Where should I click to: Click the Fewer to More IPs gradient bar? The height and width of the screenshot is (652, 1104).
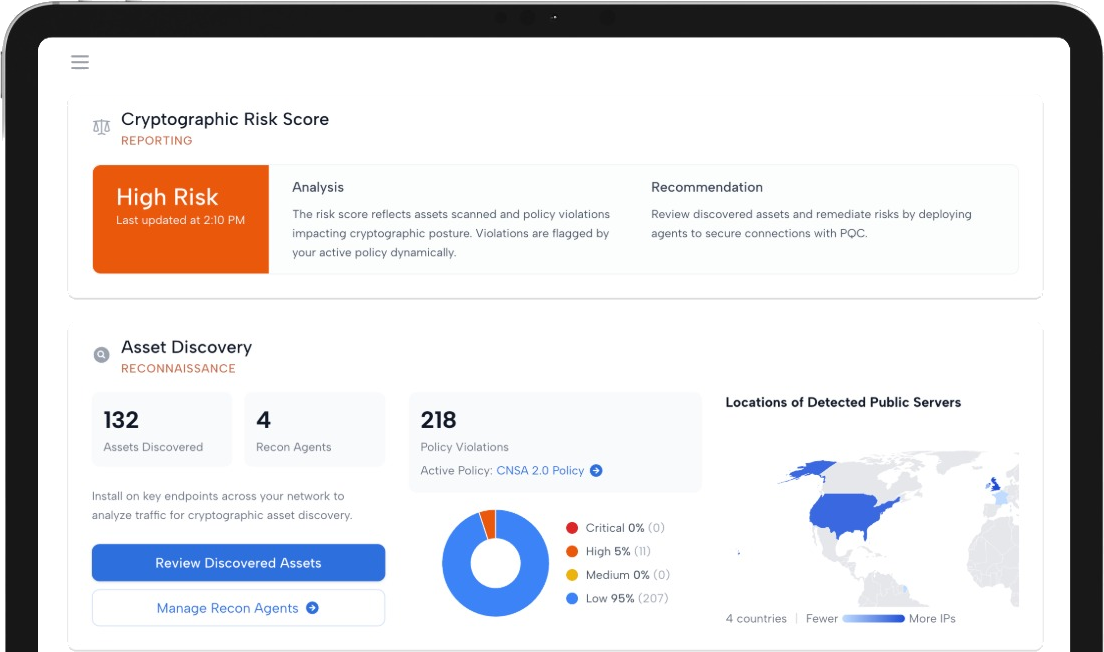[873, 619]
